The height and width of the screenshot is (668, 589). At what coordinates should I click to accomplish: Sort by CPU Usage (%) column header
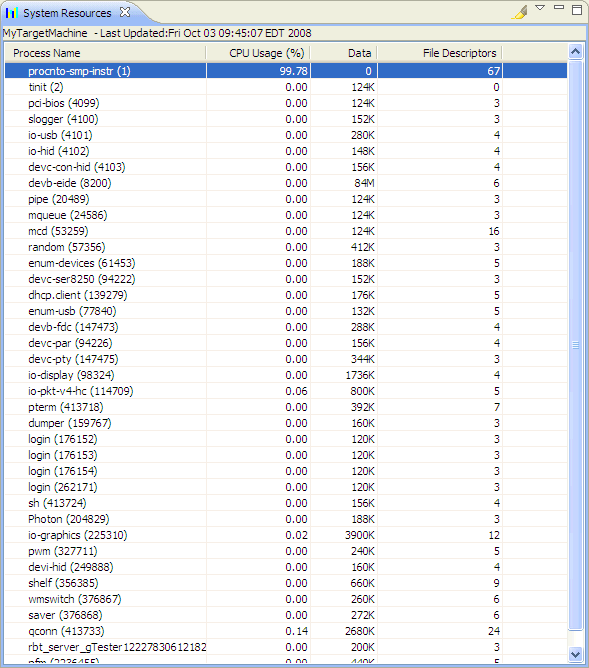tap(259, 53)
